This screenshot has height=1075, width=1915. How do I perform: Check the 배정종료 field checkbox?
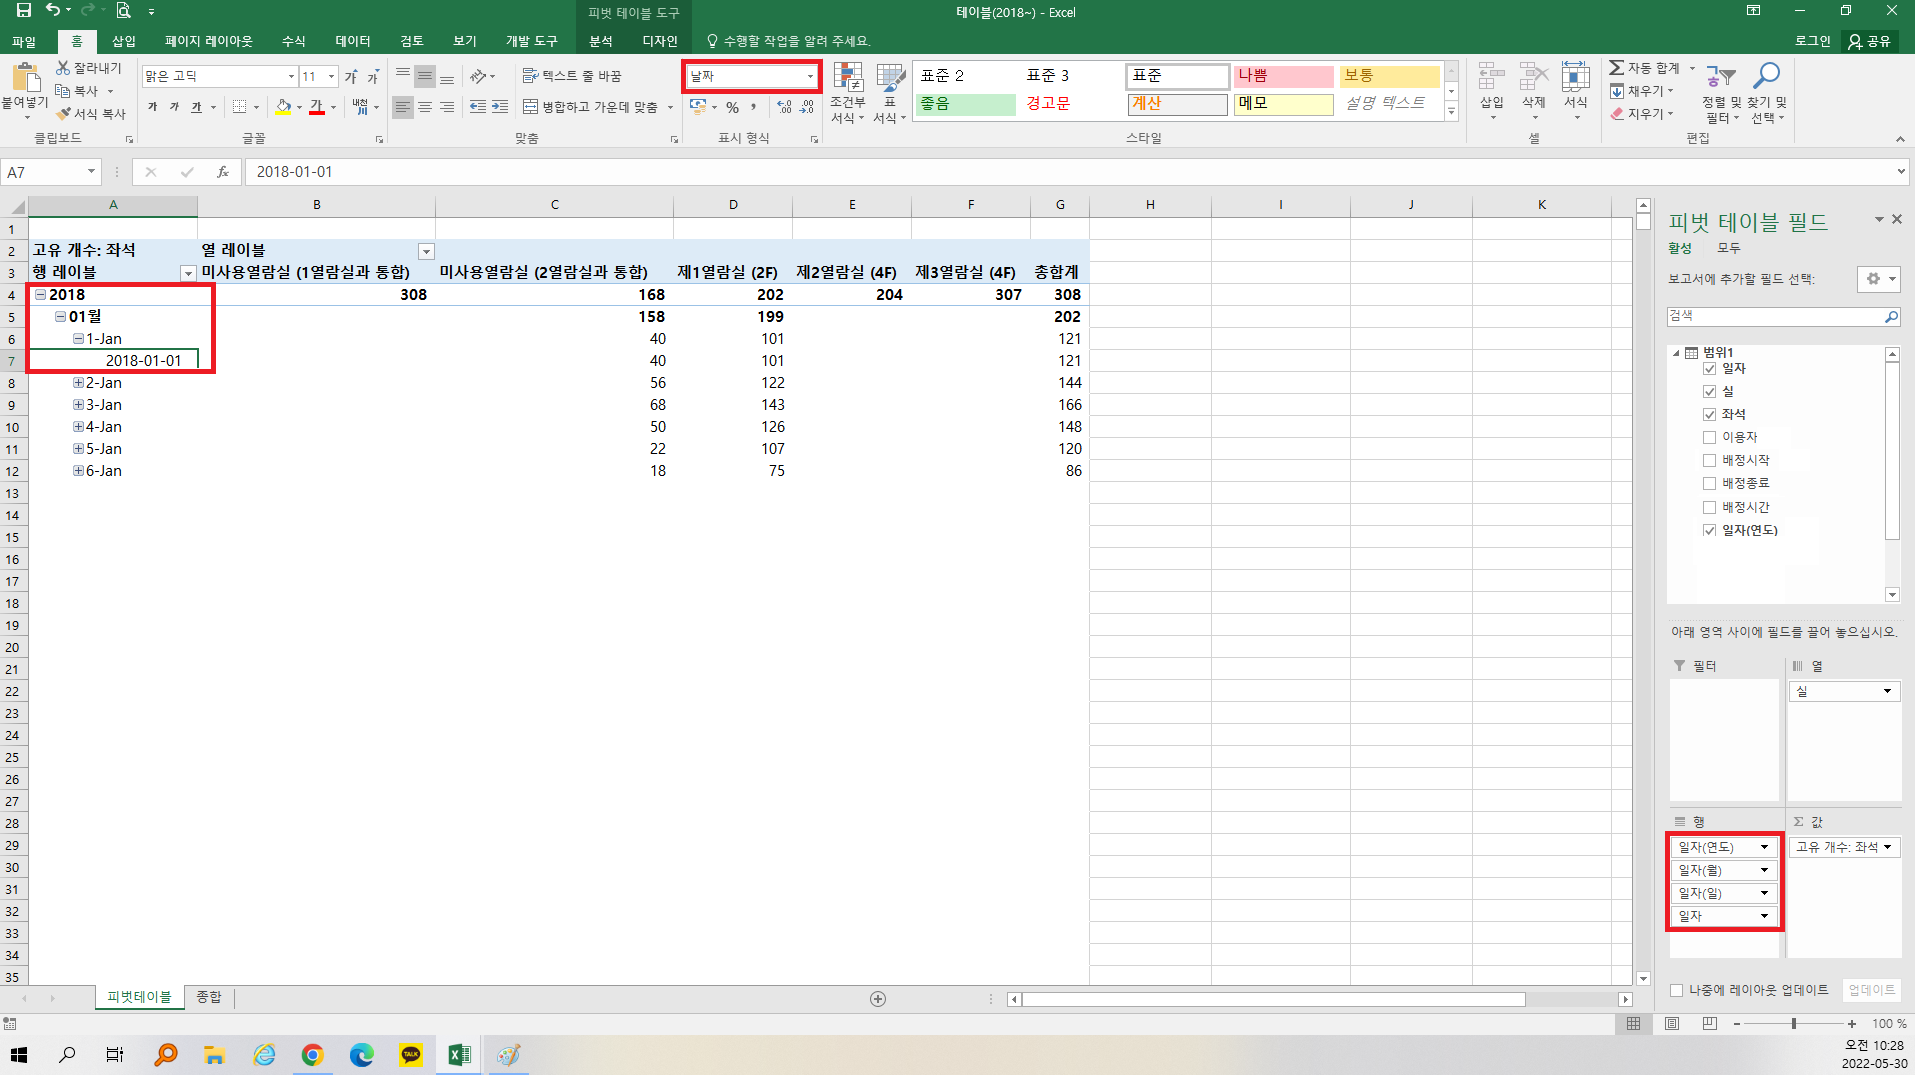point(1709,484)
